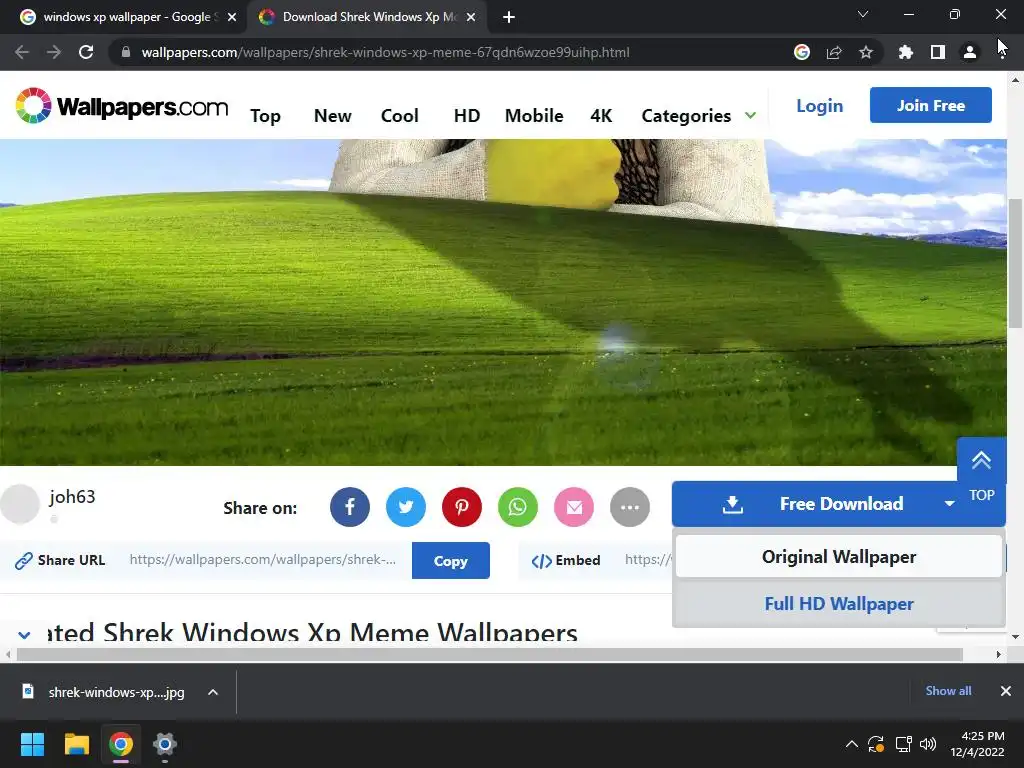Share wallpaper via WhatsApp

coord(518,507)
